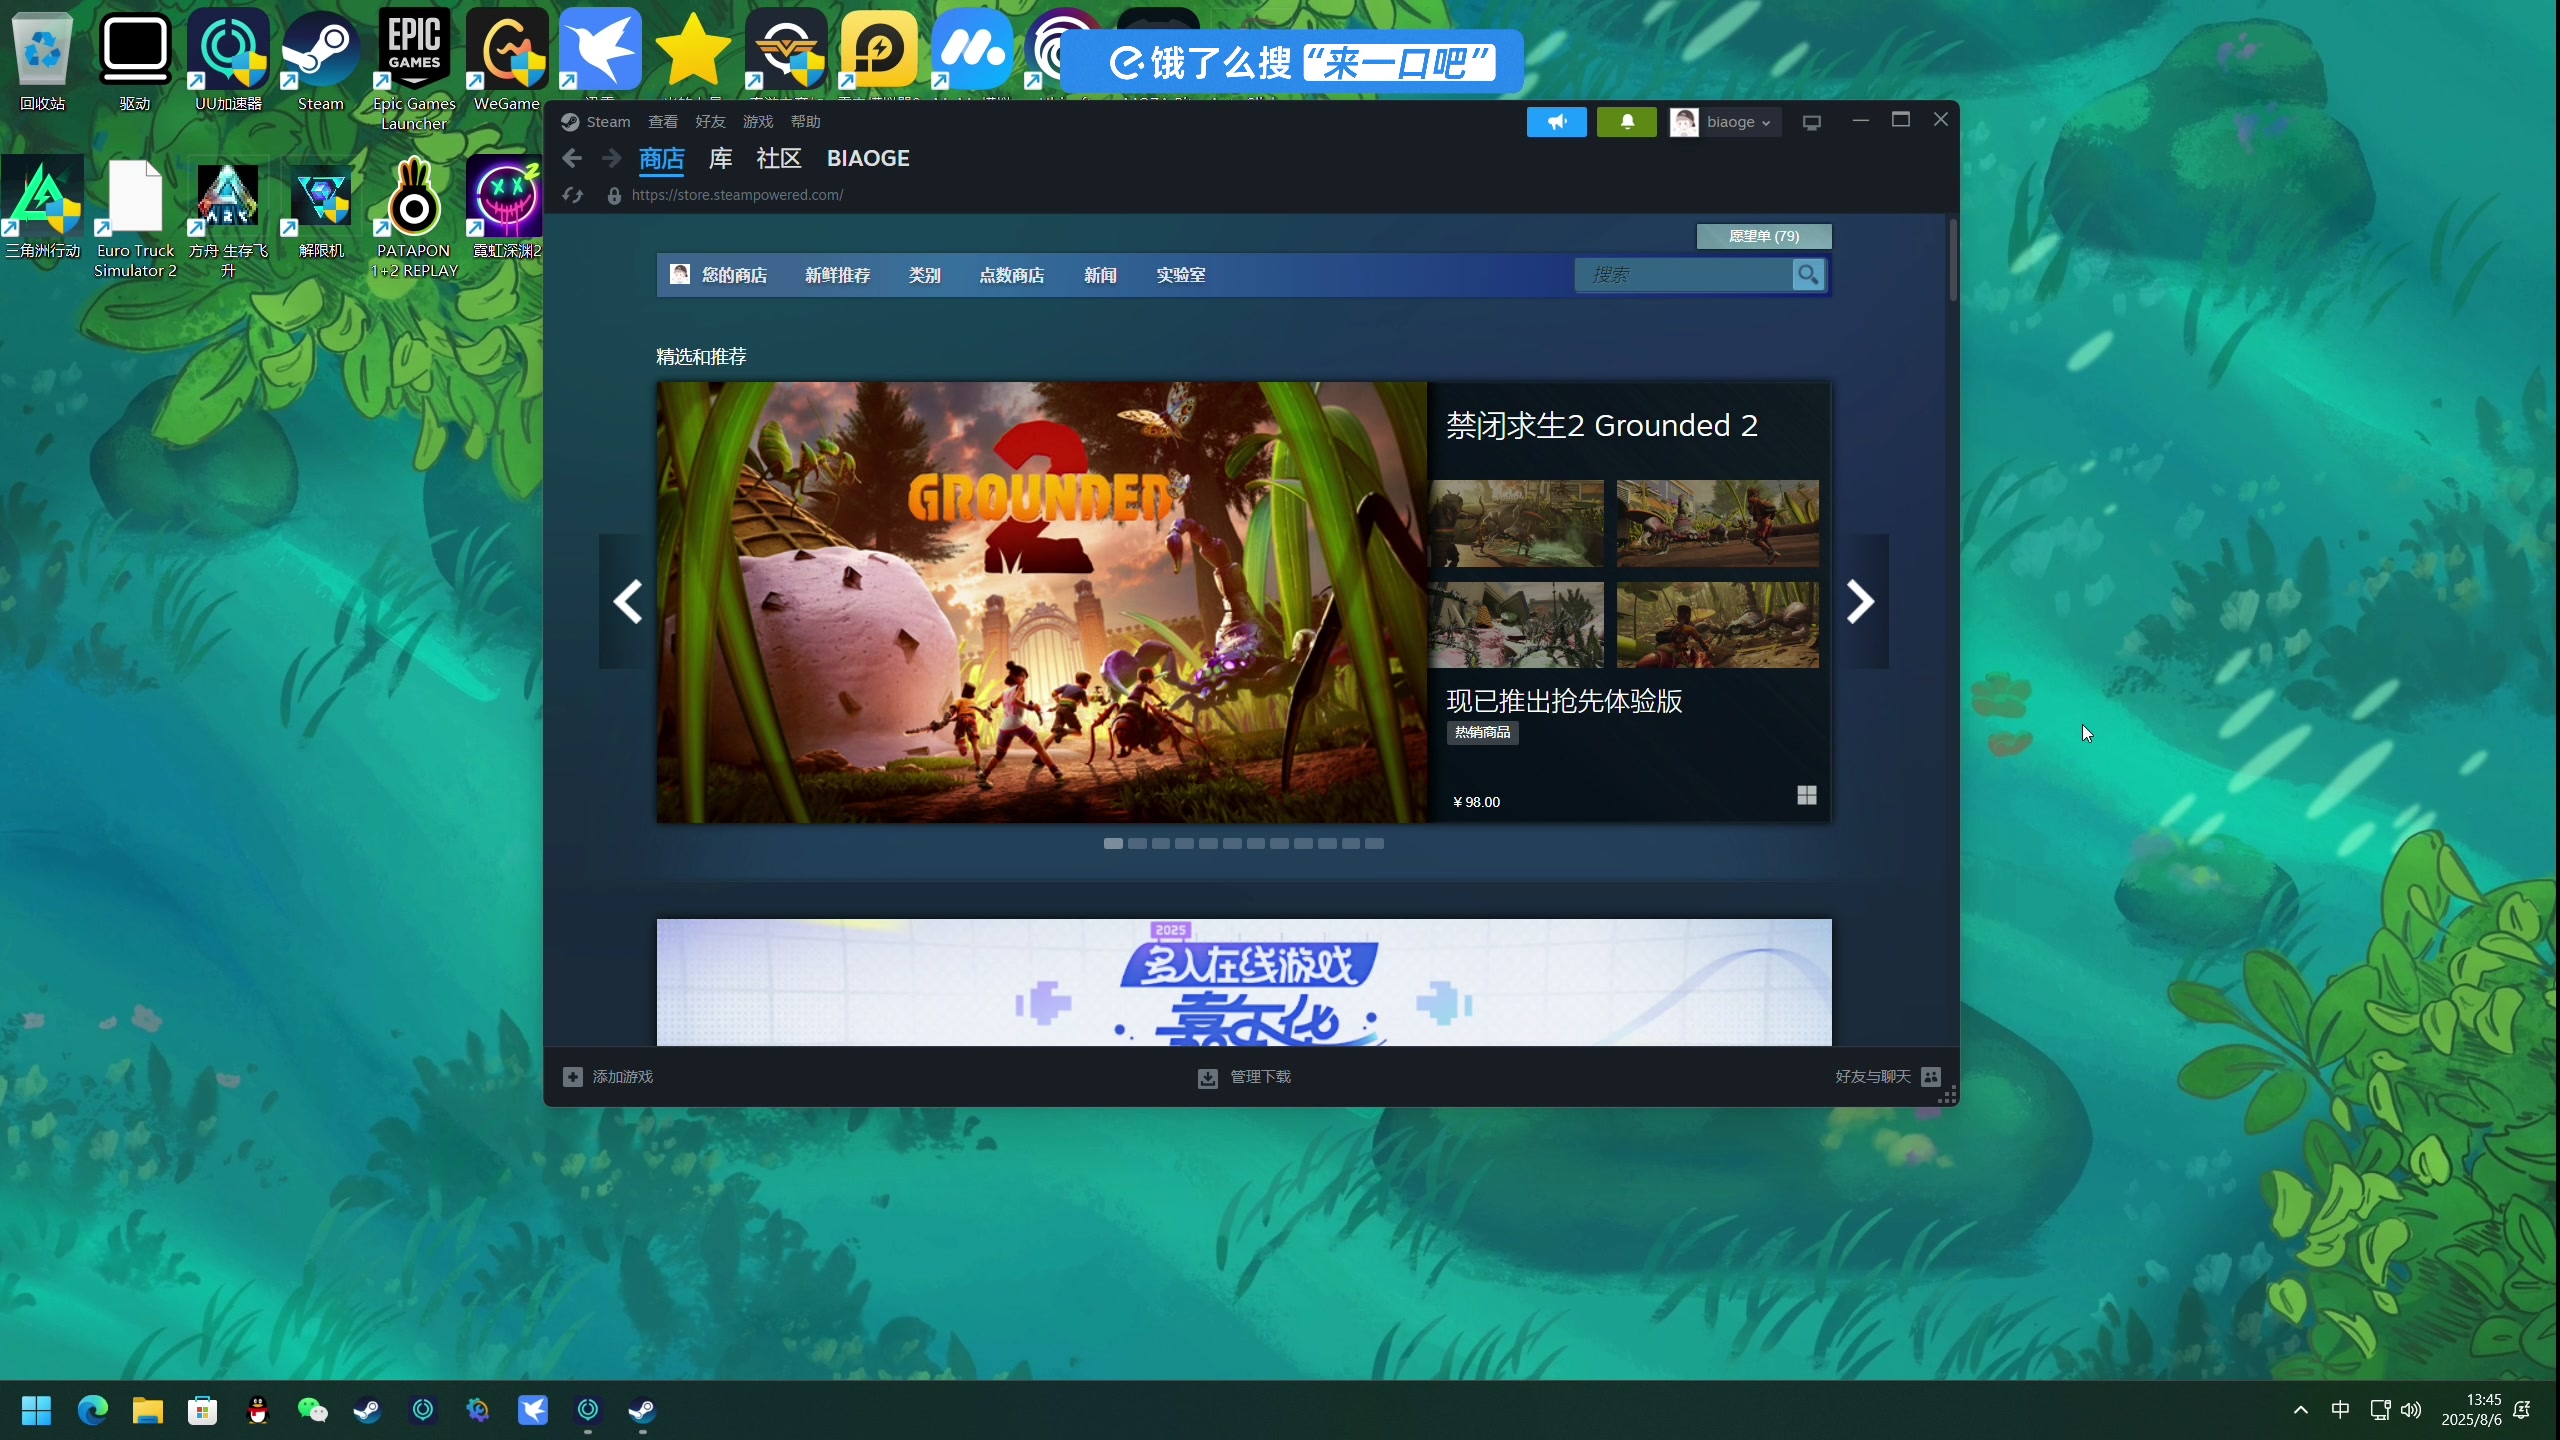Viewport: 2560px width, 1440px height.
Task: Launch Microsoft Edge from the taskbar
Action: 92,1410
